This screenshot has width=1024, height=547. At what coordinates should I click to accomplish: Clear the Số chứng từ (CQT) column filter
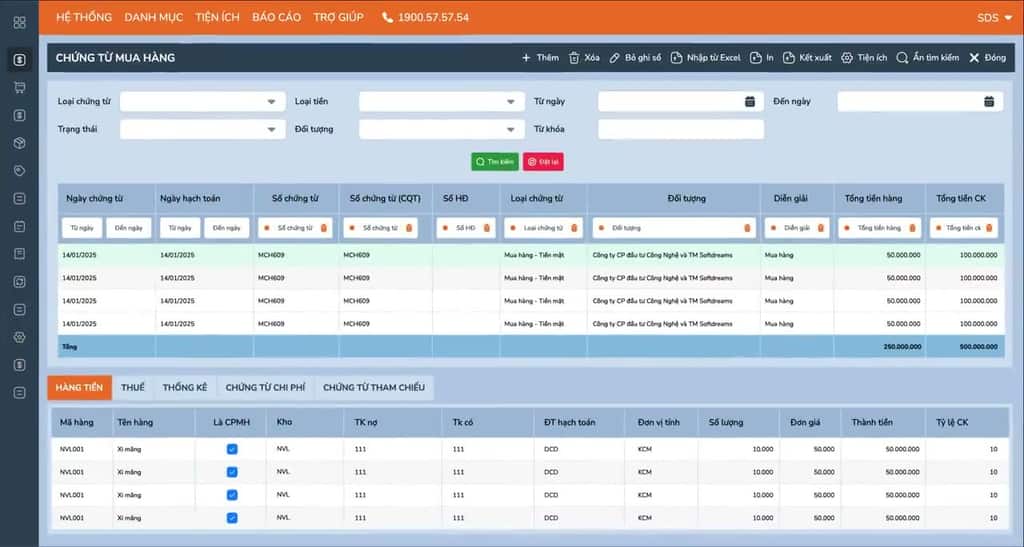(x=409, y=228)
